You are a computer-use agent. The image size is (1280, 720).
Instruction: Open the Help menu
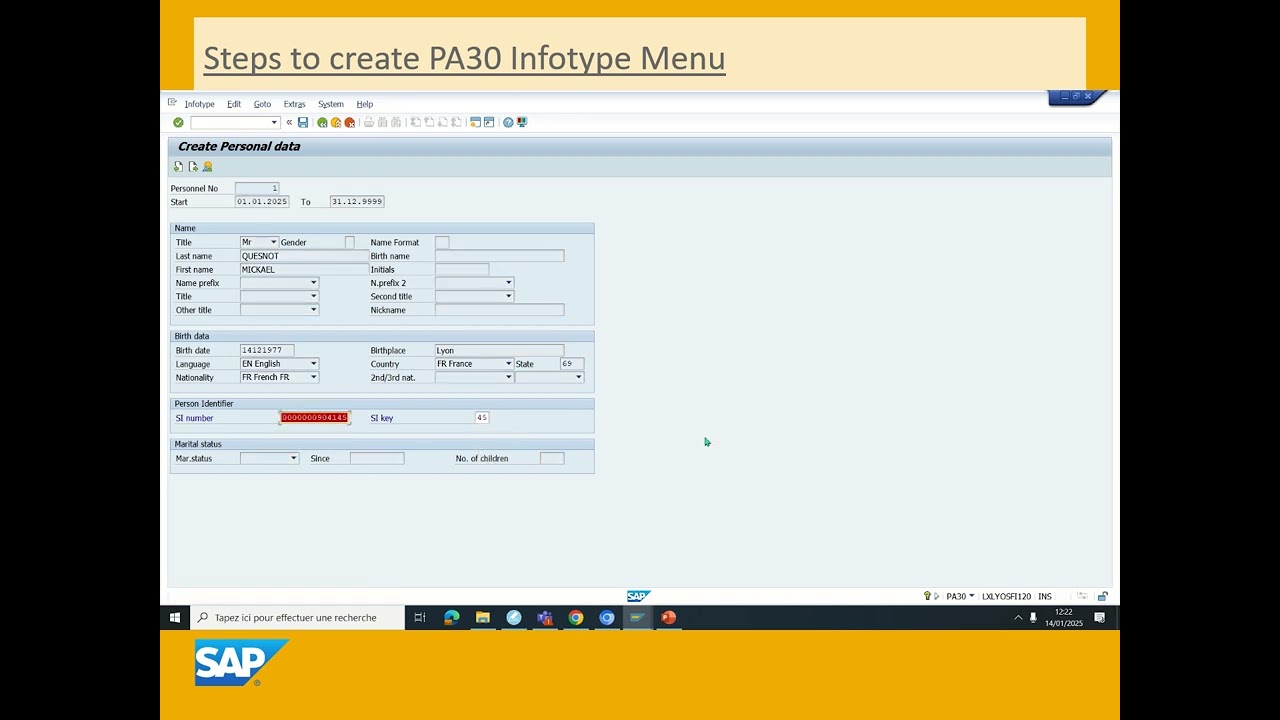click(365, 104)
